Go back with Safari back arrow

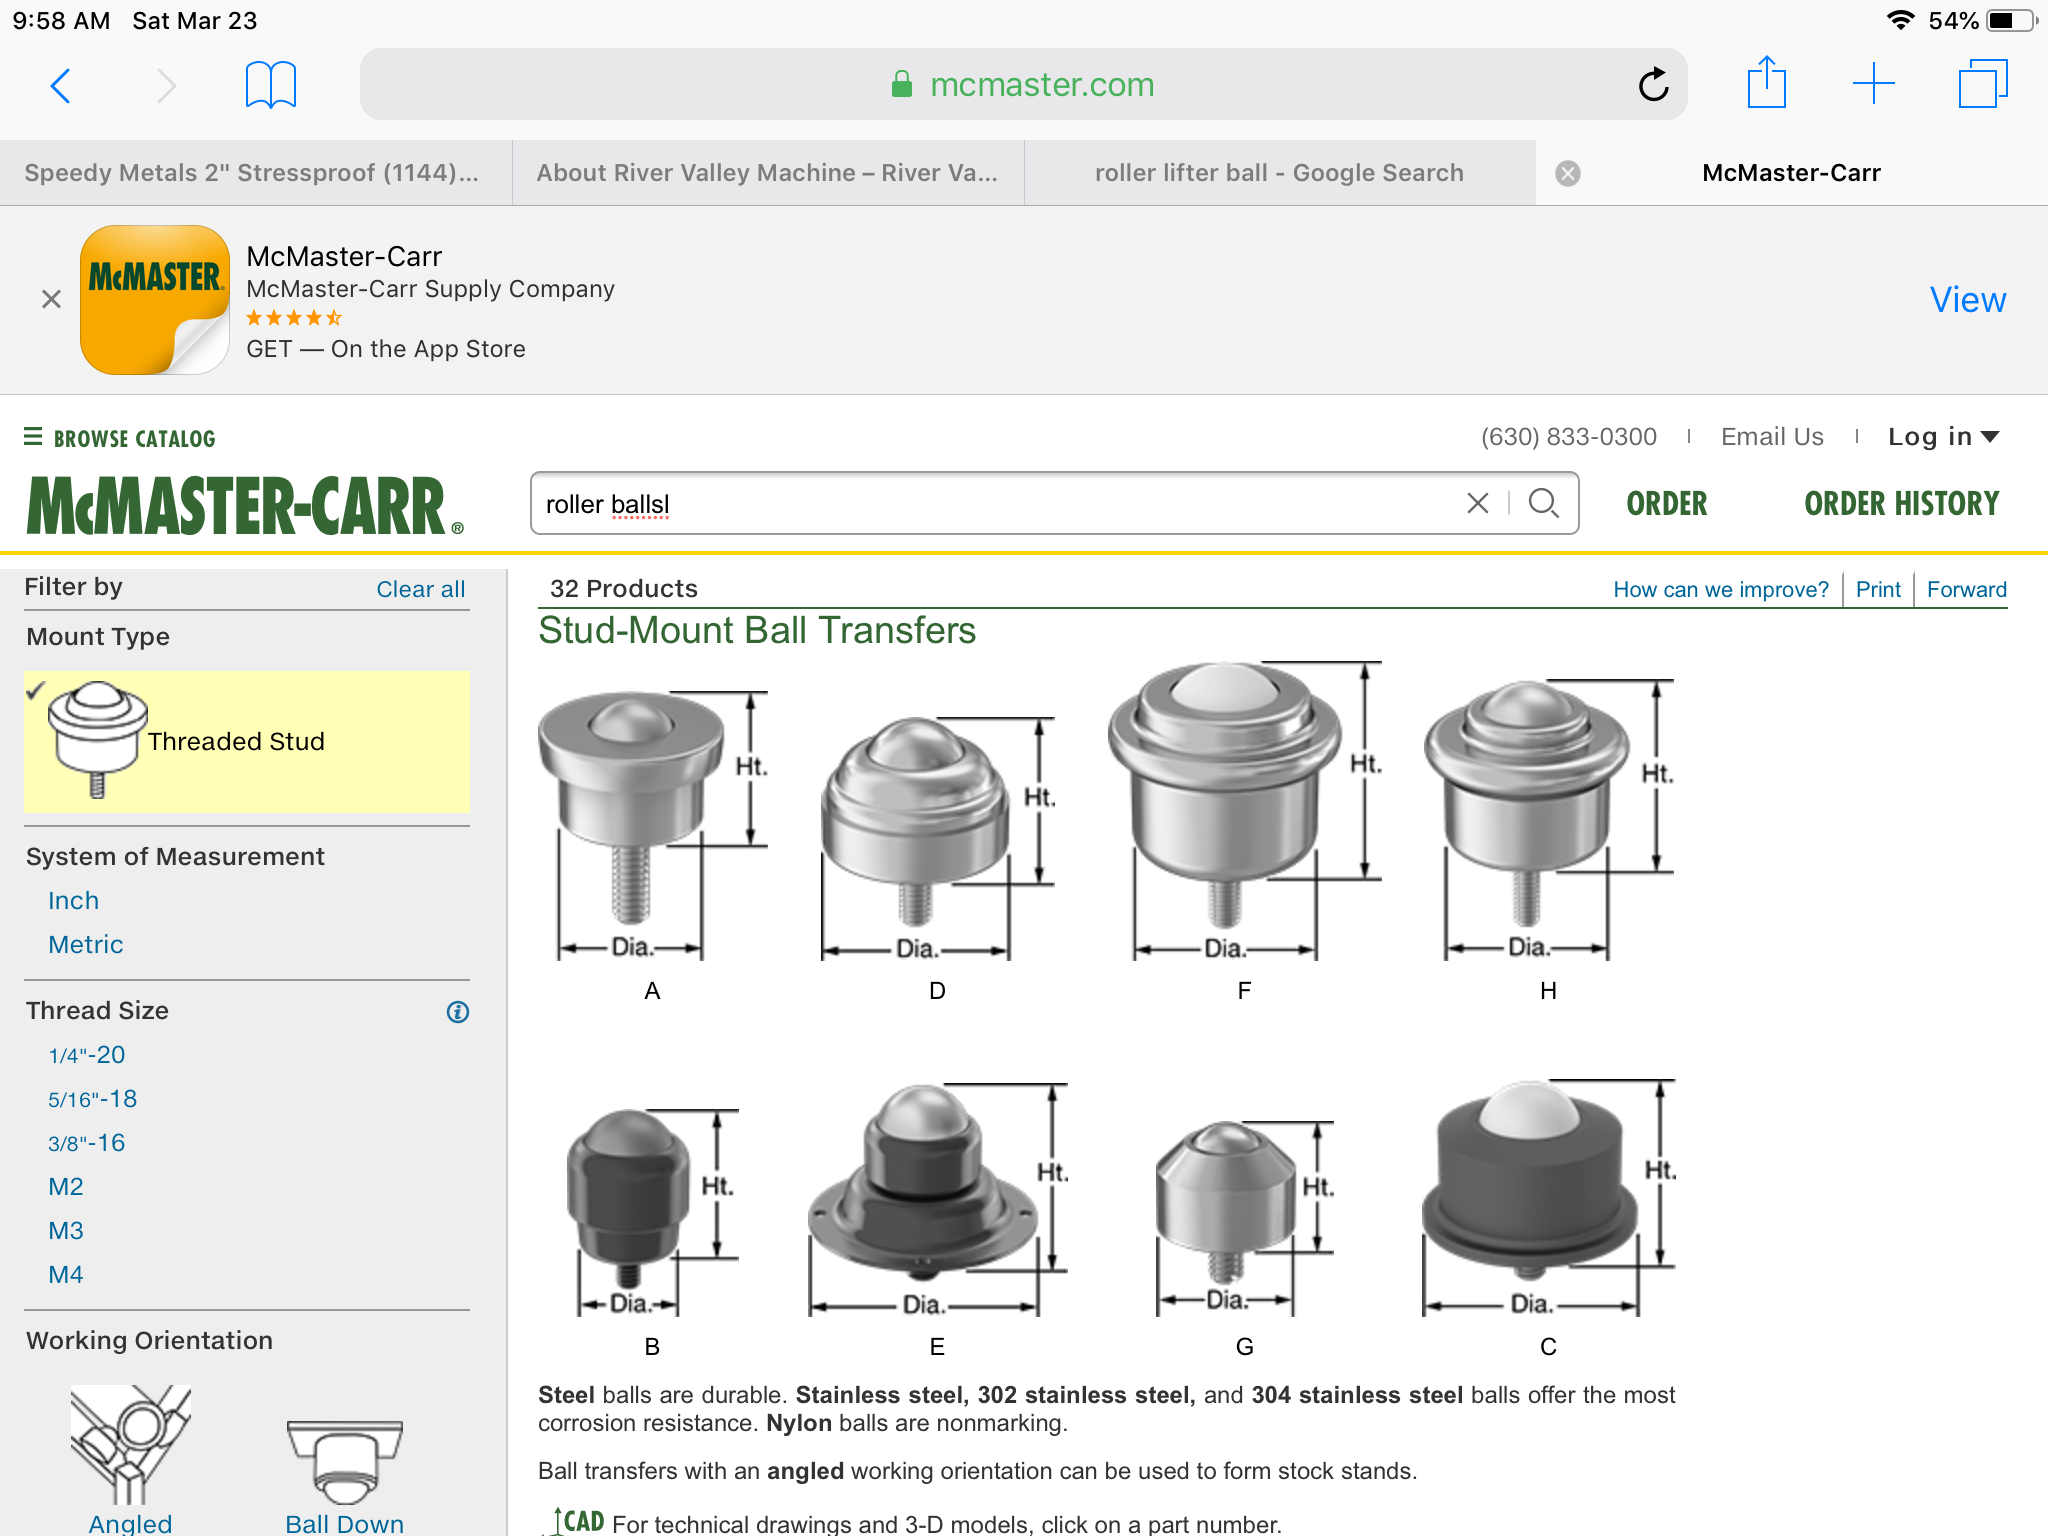click(x=61, y=85)
